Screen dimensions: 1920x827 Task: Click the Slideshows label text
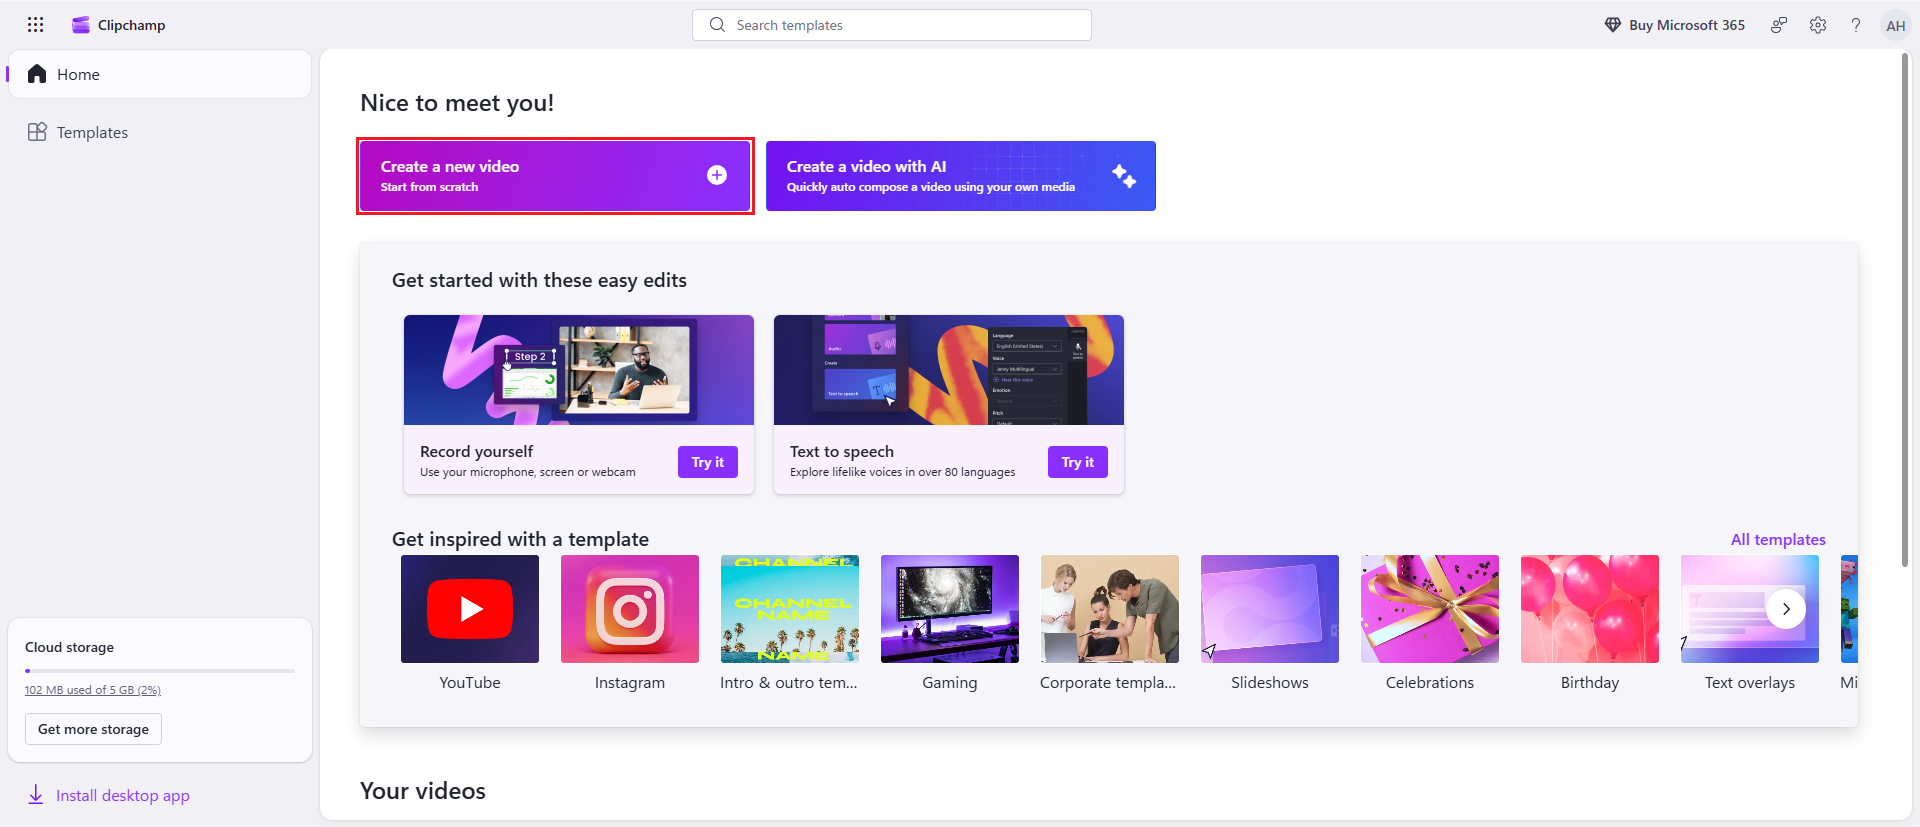1270,683
